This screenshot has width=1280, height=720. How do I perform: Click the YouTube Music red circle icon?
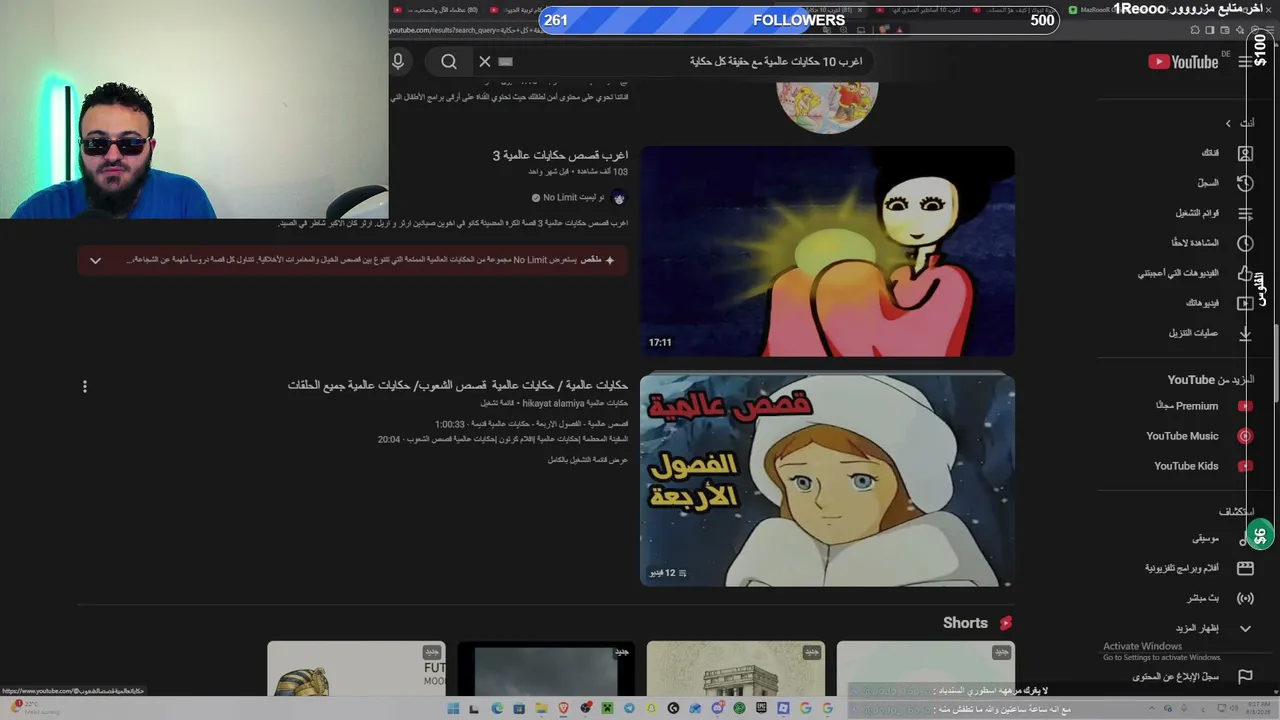tap(1245, 436)
